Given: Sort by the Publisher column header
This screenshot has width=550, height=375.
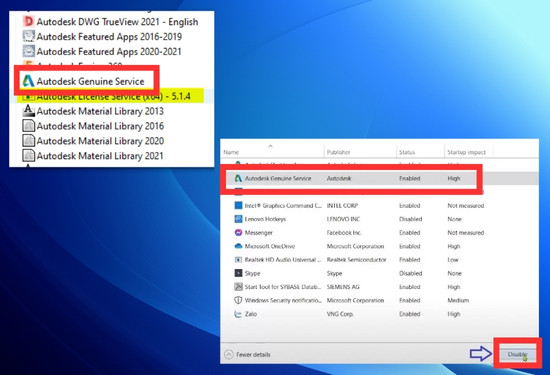Looking at the screenshot, I should [x=338, y=152].
